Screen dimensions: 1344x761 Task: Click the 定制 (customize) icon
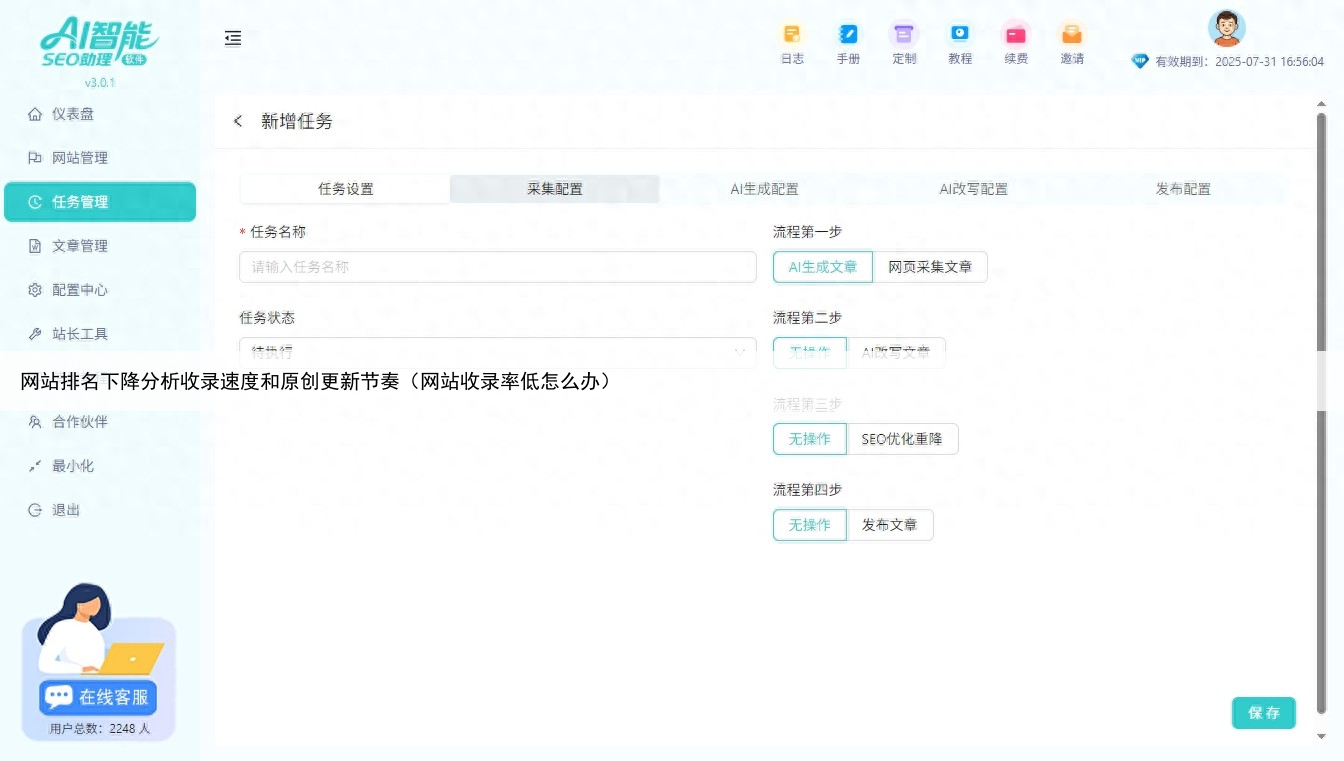tap(904, 40)
